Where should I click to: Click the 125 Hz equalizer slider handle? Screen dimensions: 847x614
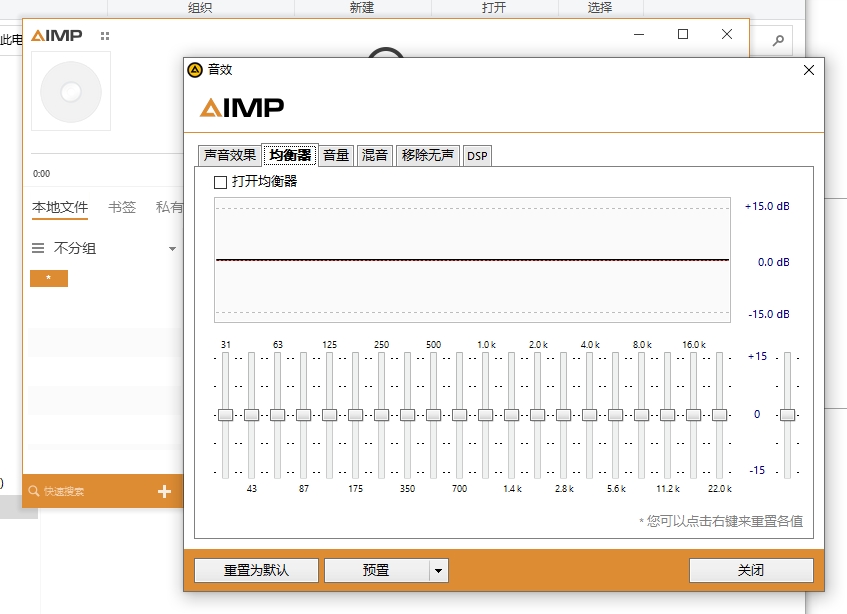(329, 415)
